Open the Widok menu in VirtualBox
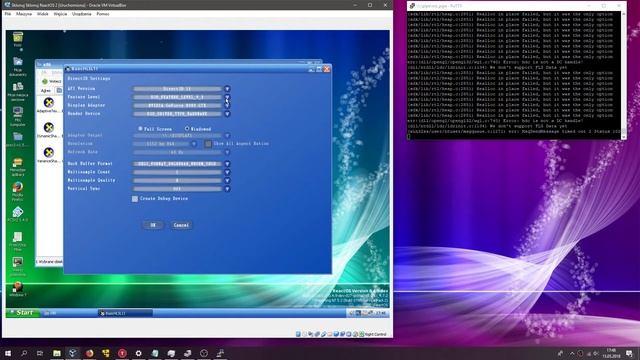The image size is (640, 360). (x=42, y=14)
